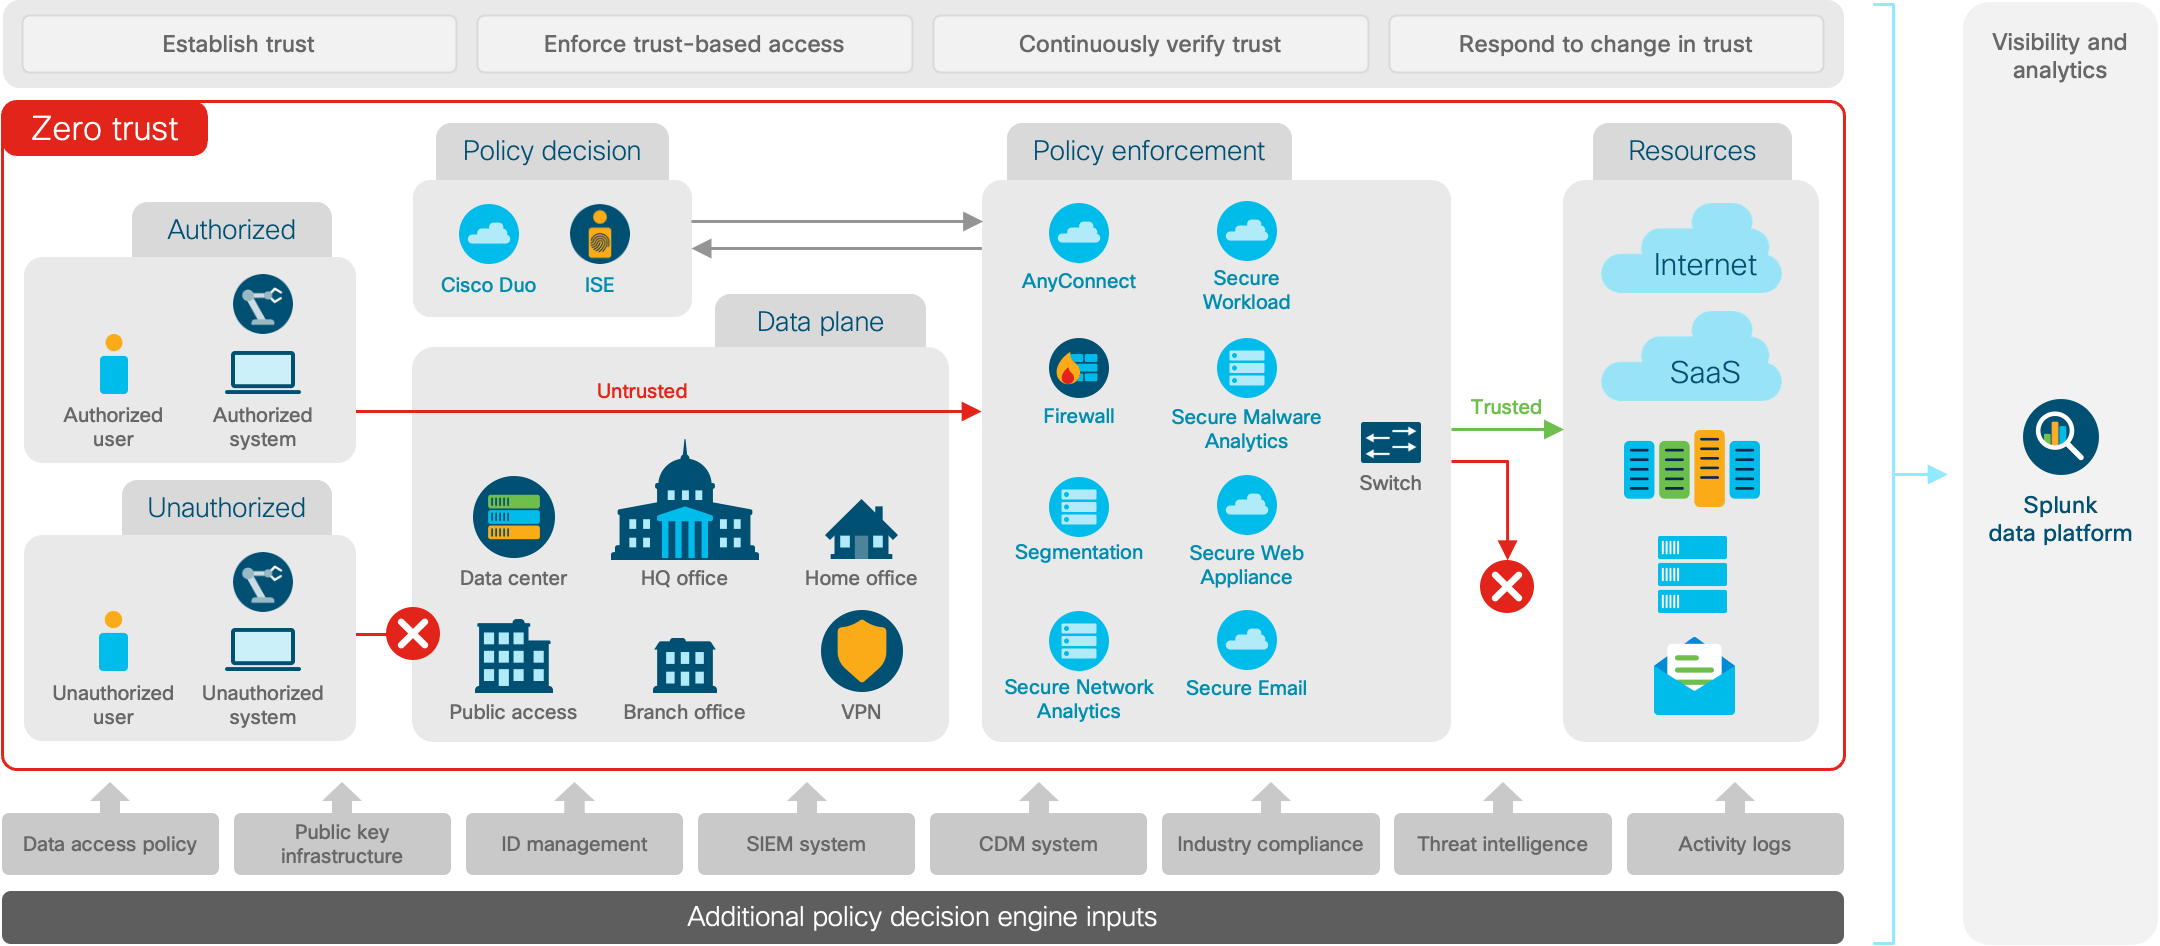The height and width of the screenshot is (946, 2160).
Task: Click the Branch office icon
Action: pos(685,665)
